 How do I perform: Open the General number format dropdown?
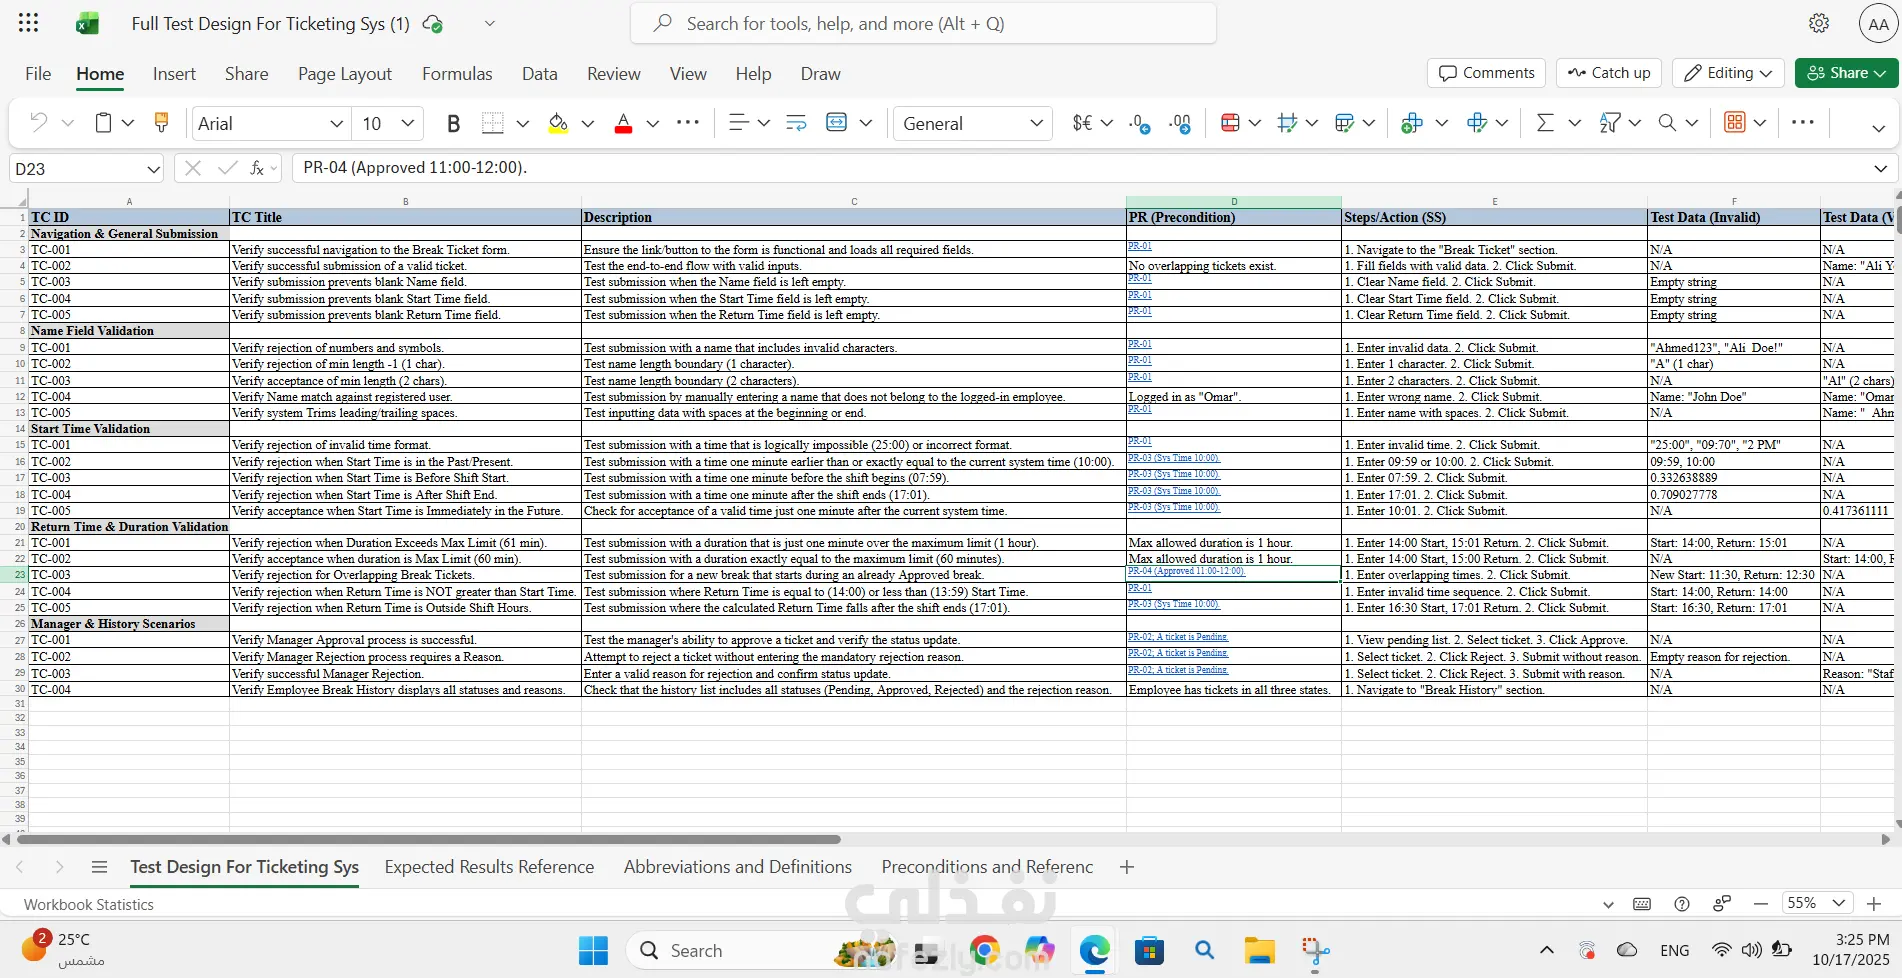click(1036, 123)
